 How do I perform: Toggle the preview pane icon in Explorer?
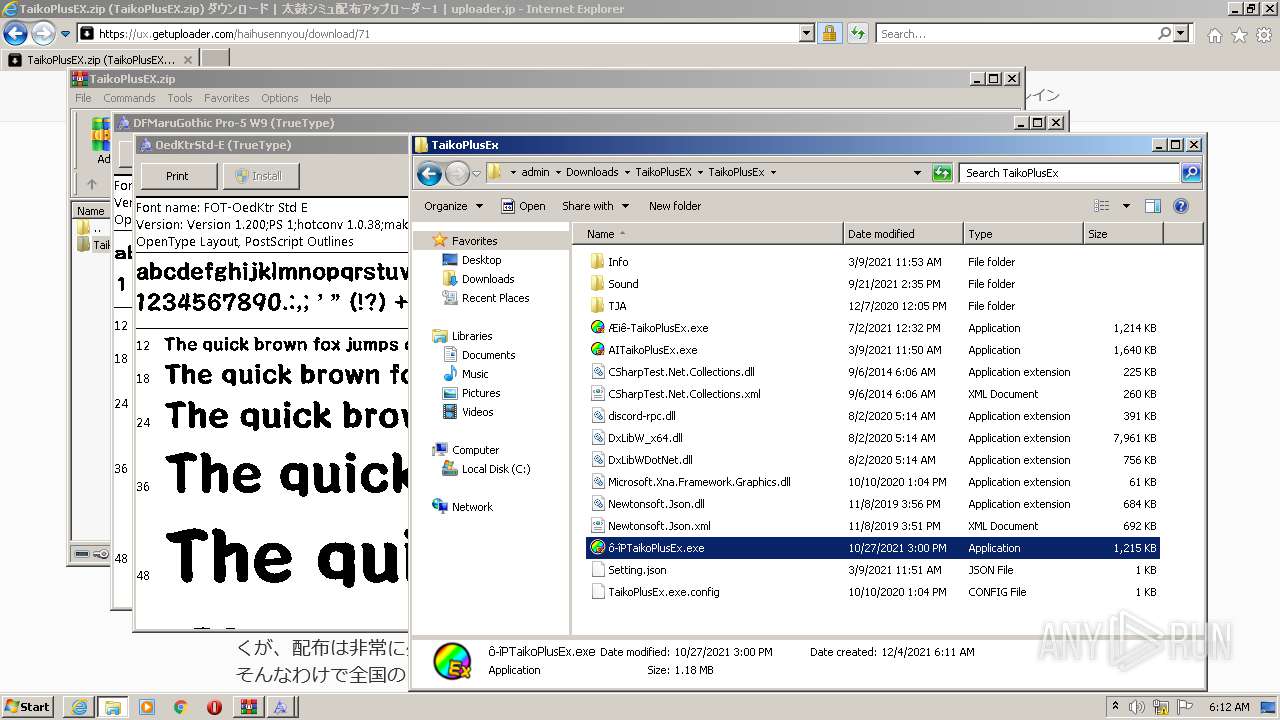coord(1152,206)
